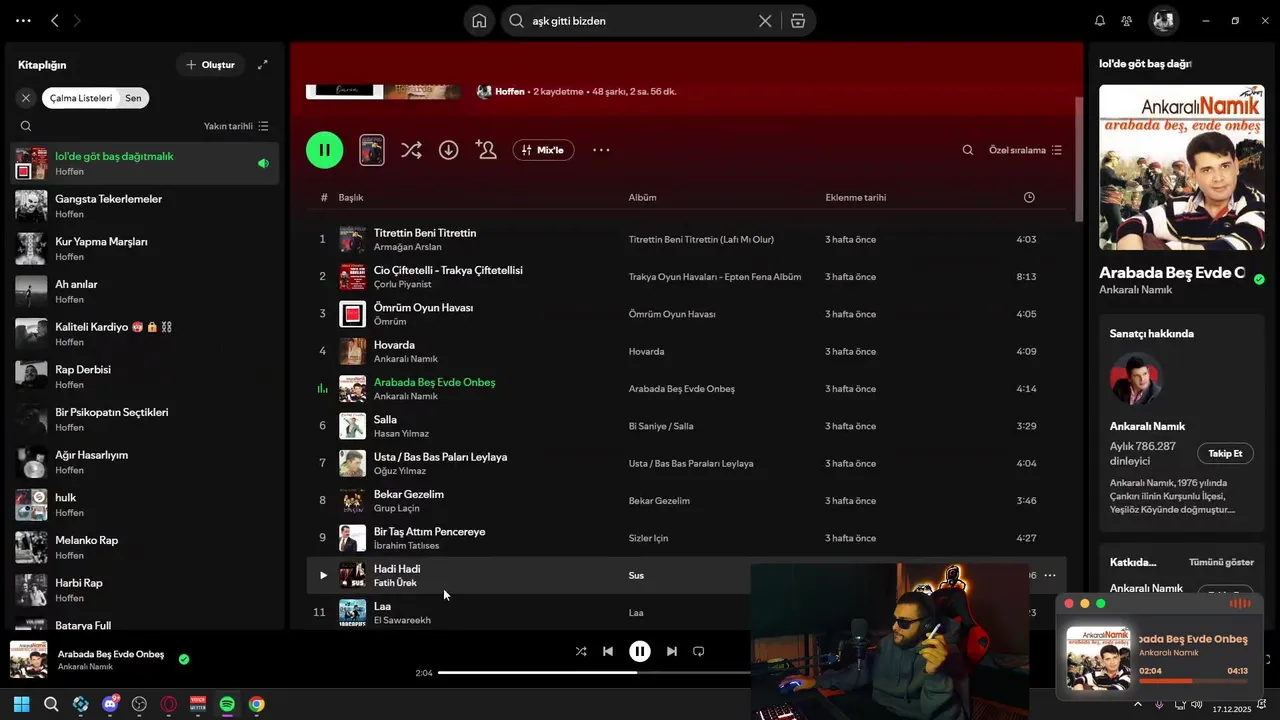
Task: Click Takip Et to follow artist
Action: coord(1225,453)
